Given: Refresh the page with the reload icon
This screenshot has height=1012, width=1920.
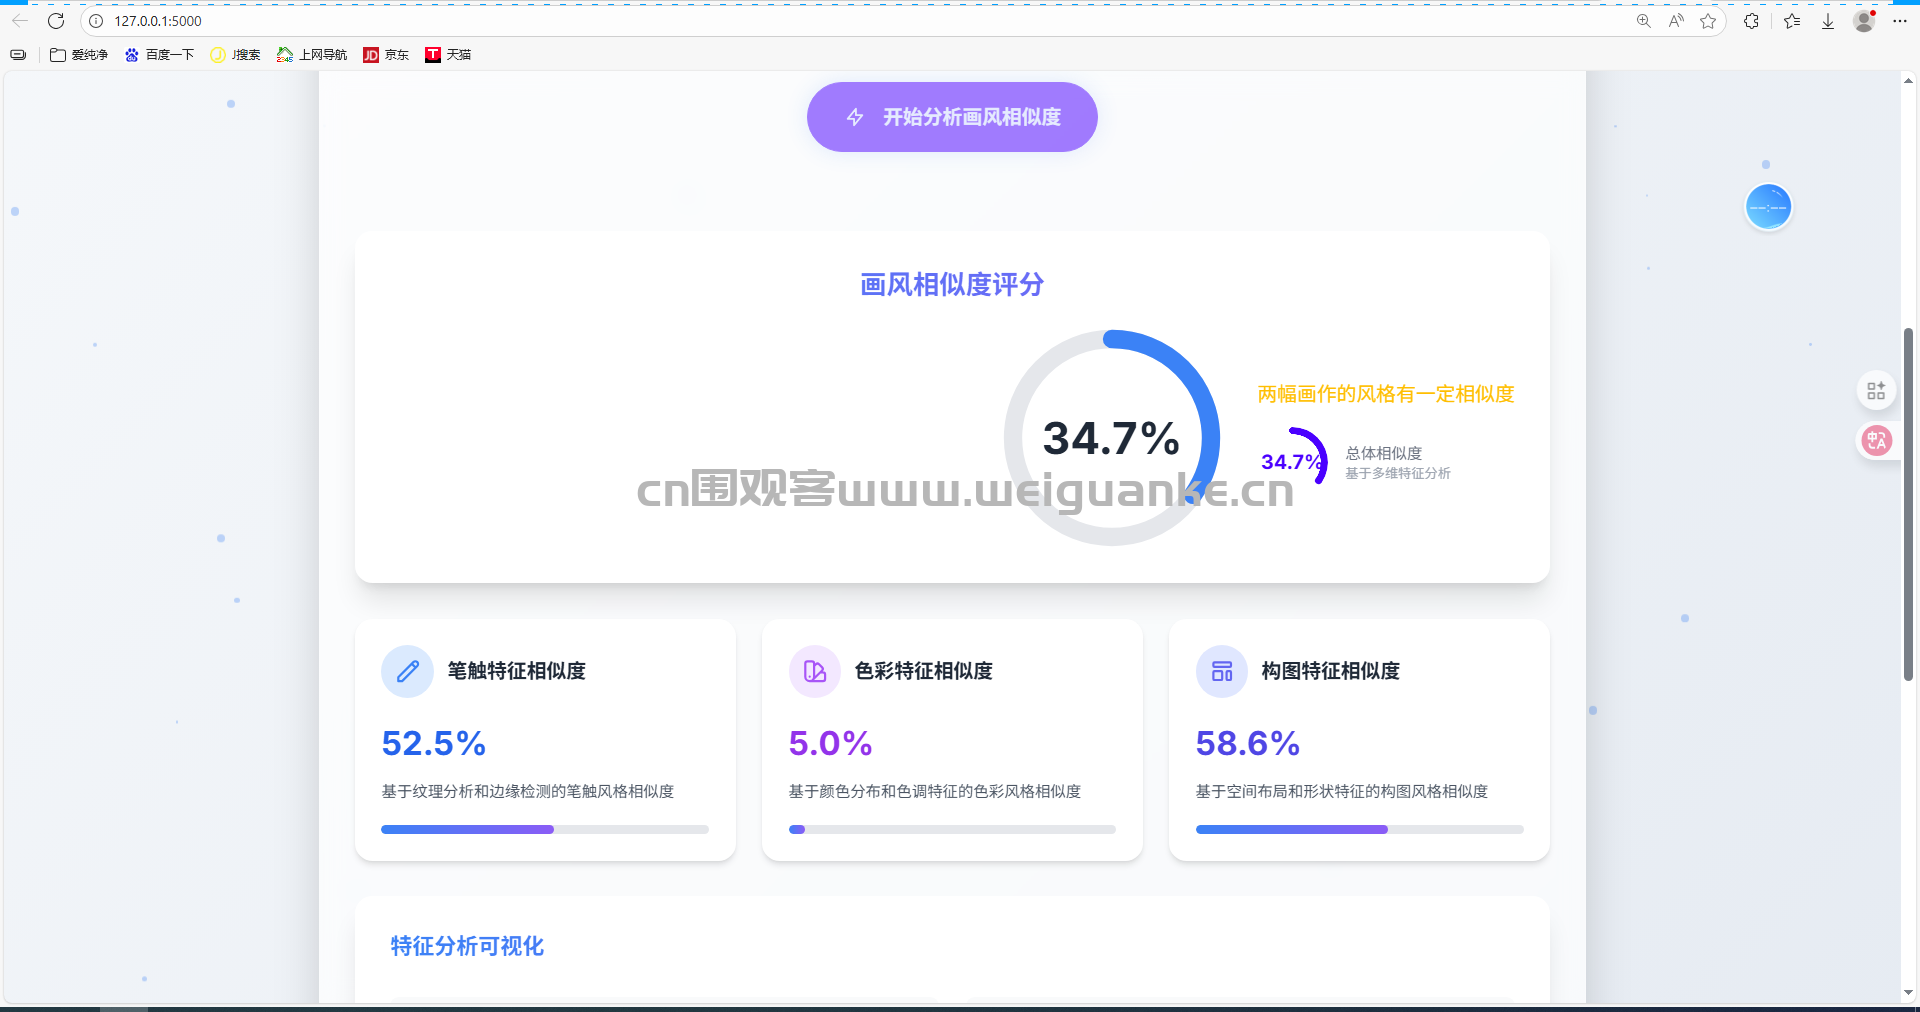Looking at the screenshot, I should click(x=56, y=21).
